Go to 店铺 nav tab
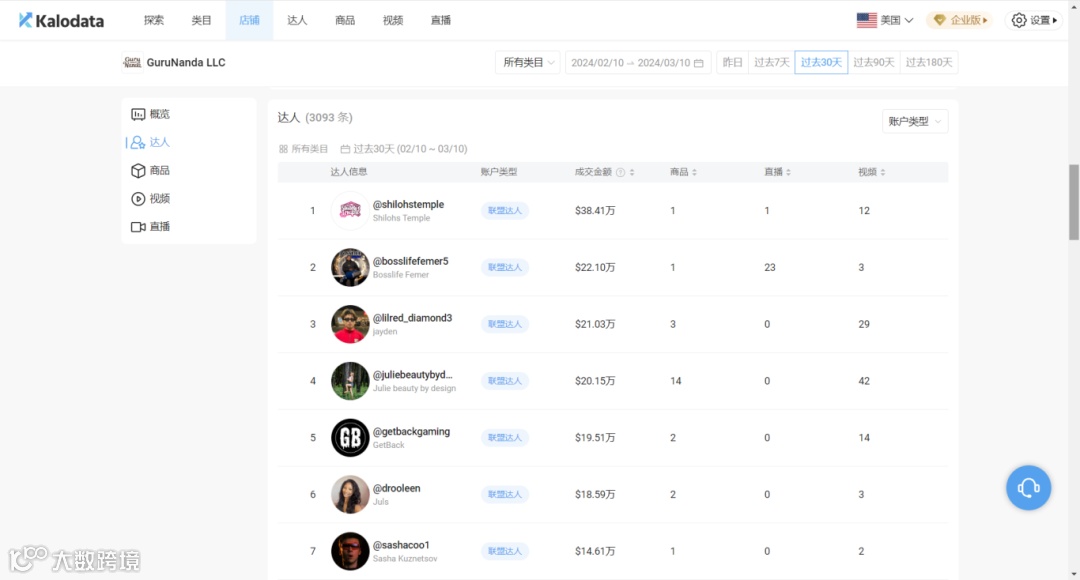This screenshot has height=580, width=1080. (x=249, y=21)
